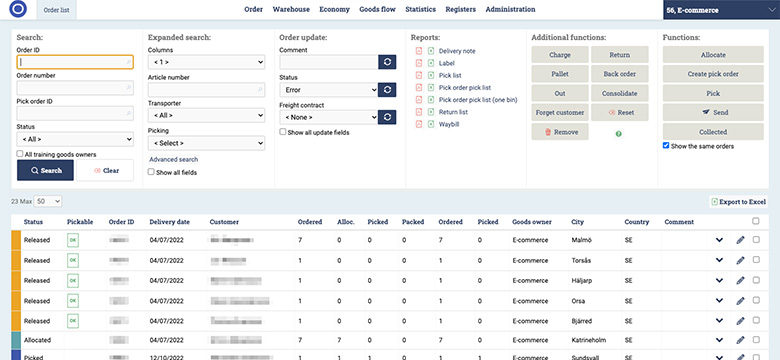Image resolution: width=780 pixels, height=360 pixels.
Task: Open the Statistics menu
Action: click(420, 9)
